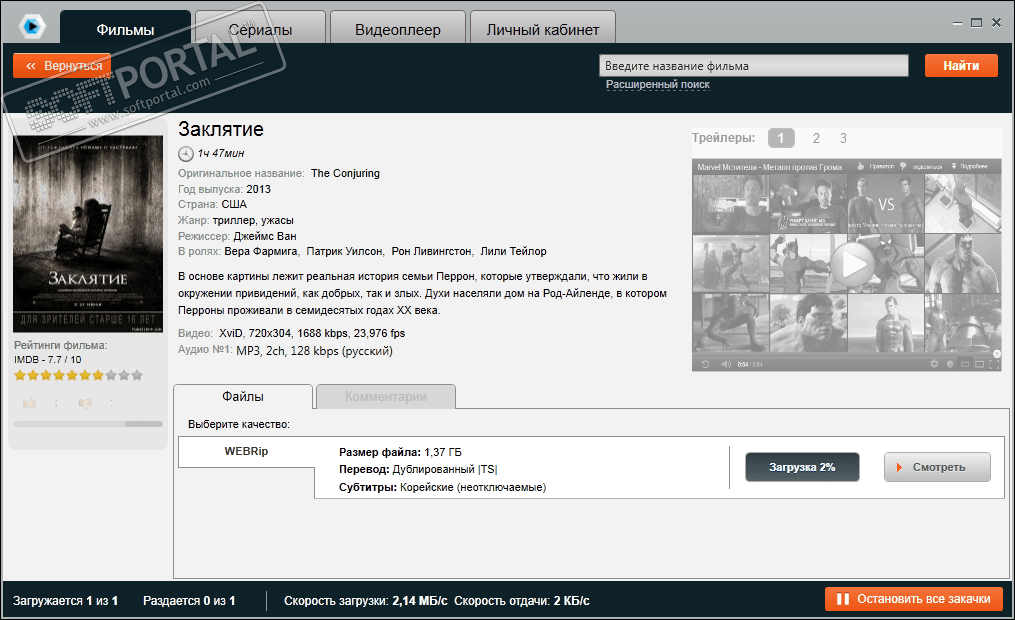1015x620 pixels.
Task: Click the Скорость загрузки 2,14 МБ/с status
Action: 366,601
